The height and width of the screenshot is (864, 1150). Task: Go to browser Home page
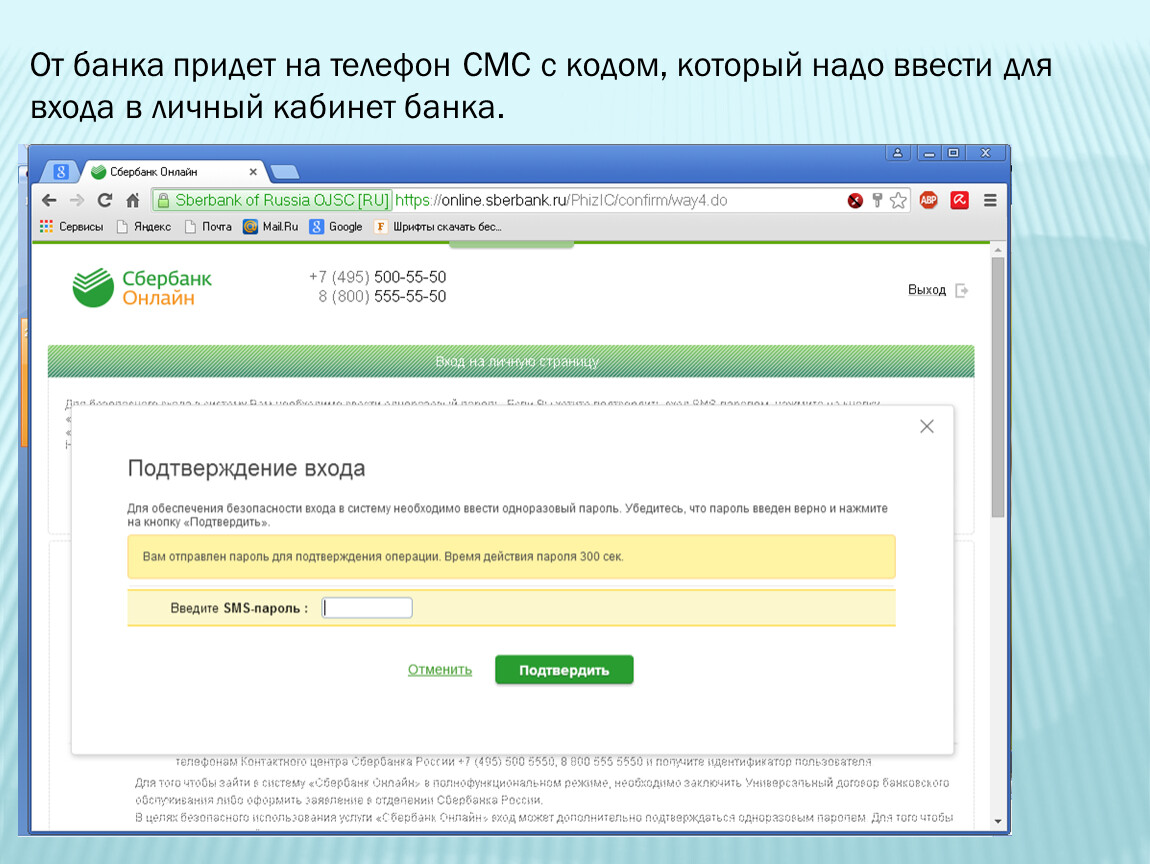[133, 200]
